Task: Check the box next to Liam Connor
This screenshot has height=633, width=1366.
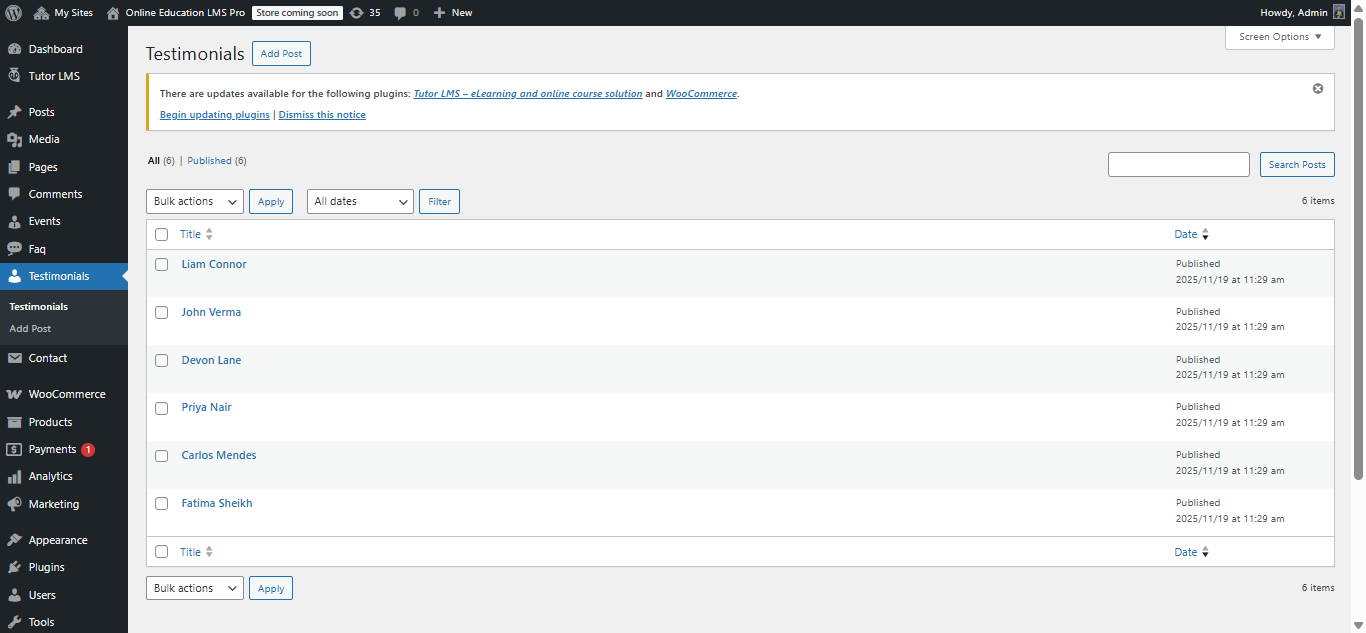Action: coord(162,265)
